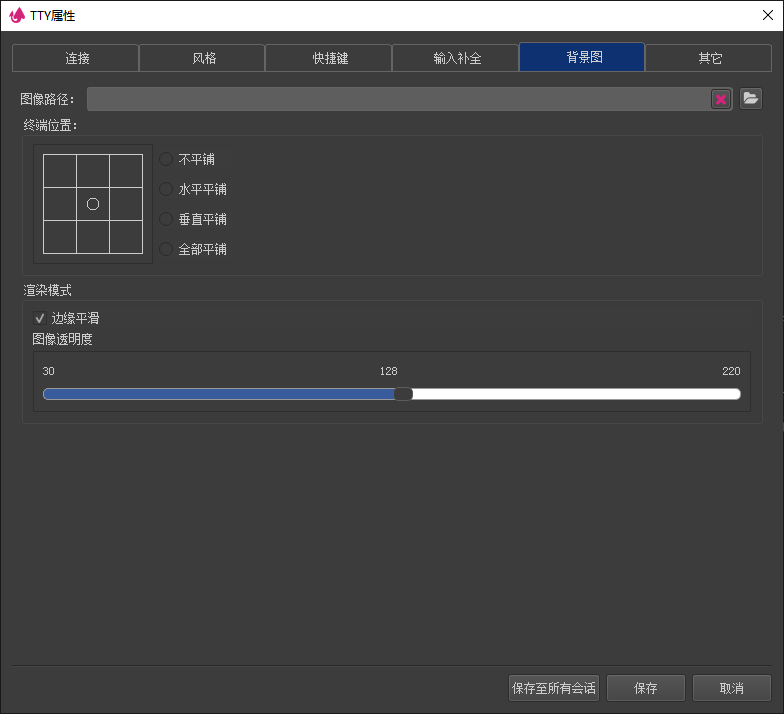The height and width of the screenshot is (714, 784).
Task: Open the 其它 tab
Action: coord(709,58)
